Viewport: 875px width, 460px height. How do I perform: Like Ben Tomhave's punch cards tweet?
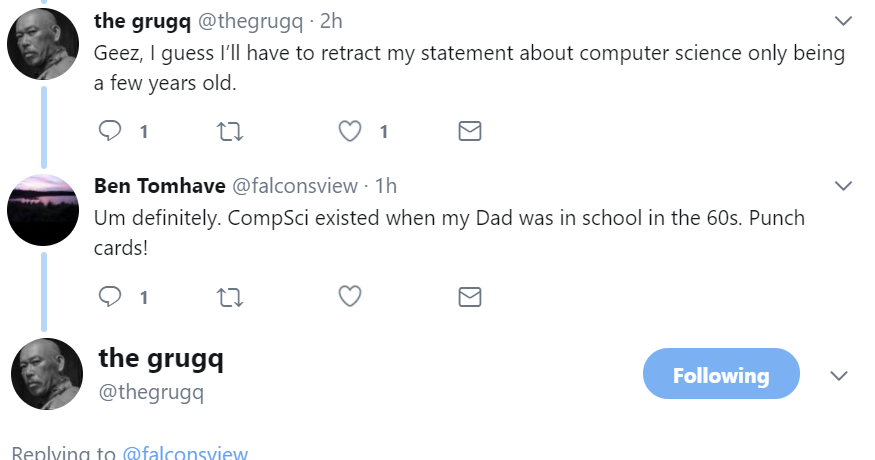[349, 296]
